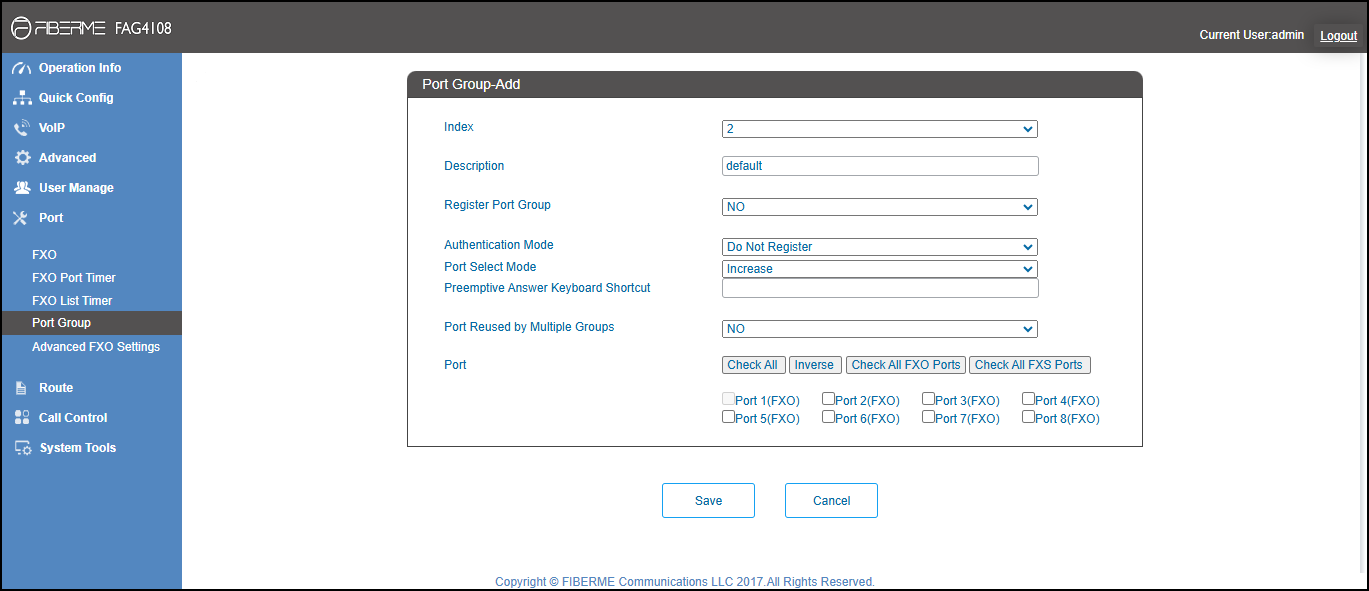Click the Description input field
The width and height of the screenshot is (1369, 591).
point(880,166)
